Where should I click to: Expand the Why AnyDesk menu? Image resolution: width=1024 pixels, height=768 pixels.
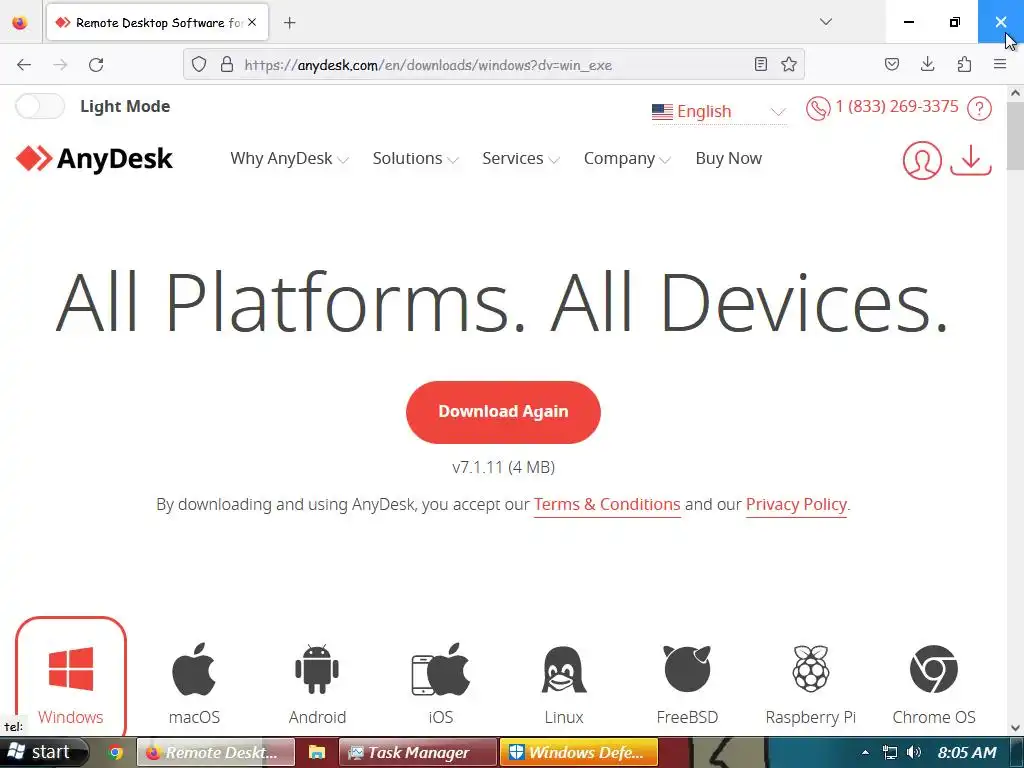[x=289, y=159]
